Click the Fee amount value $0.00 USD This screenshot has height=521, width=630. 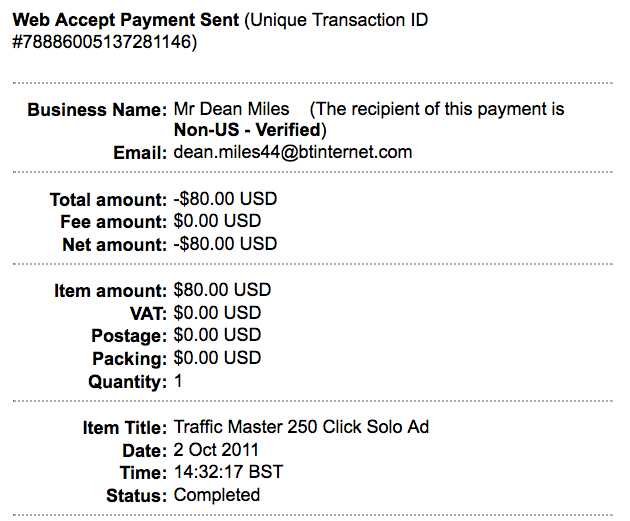coord(217,221)
